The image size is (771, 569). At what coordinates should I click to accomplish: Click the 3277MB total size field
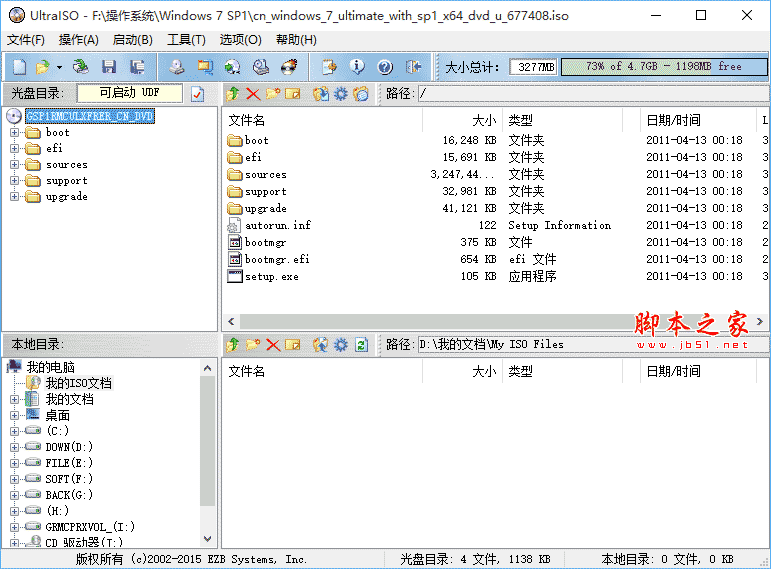(x=533, y=67)
